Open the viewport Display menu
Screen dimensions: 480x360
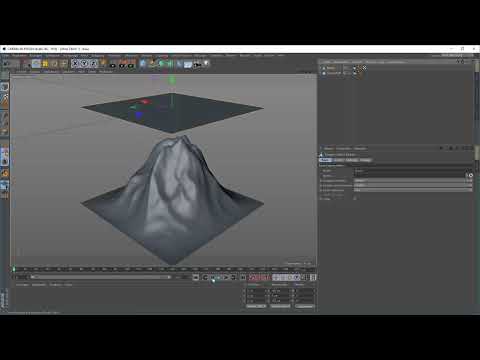pos(51,71)
